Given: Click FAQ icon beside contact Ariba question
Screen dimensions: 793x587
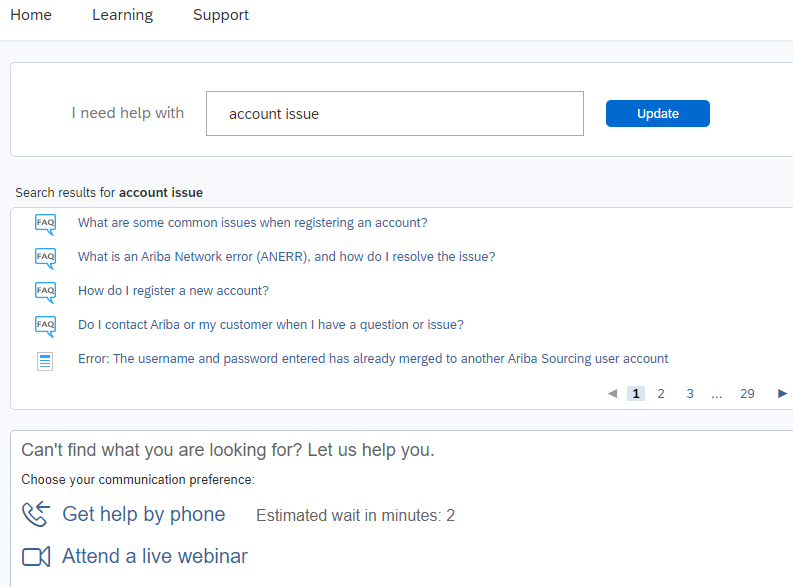Looking at the screenshot, I should [x=45, y=326].
